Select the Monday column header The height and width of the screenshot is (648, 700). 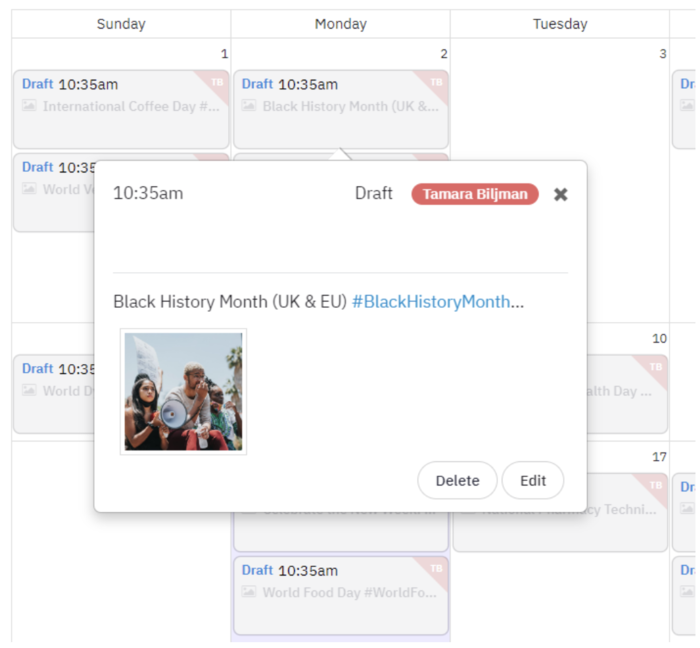coord(341,24)
